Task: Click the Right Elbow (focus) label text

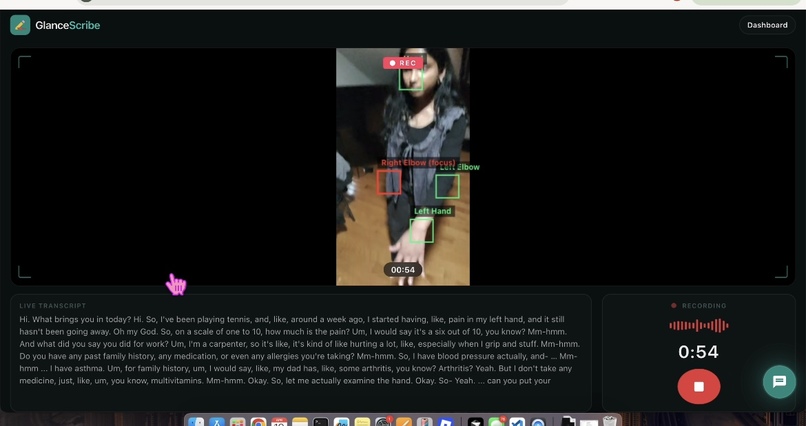Action: click(418, 163)
